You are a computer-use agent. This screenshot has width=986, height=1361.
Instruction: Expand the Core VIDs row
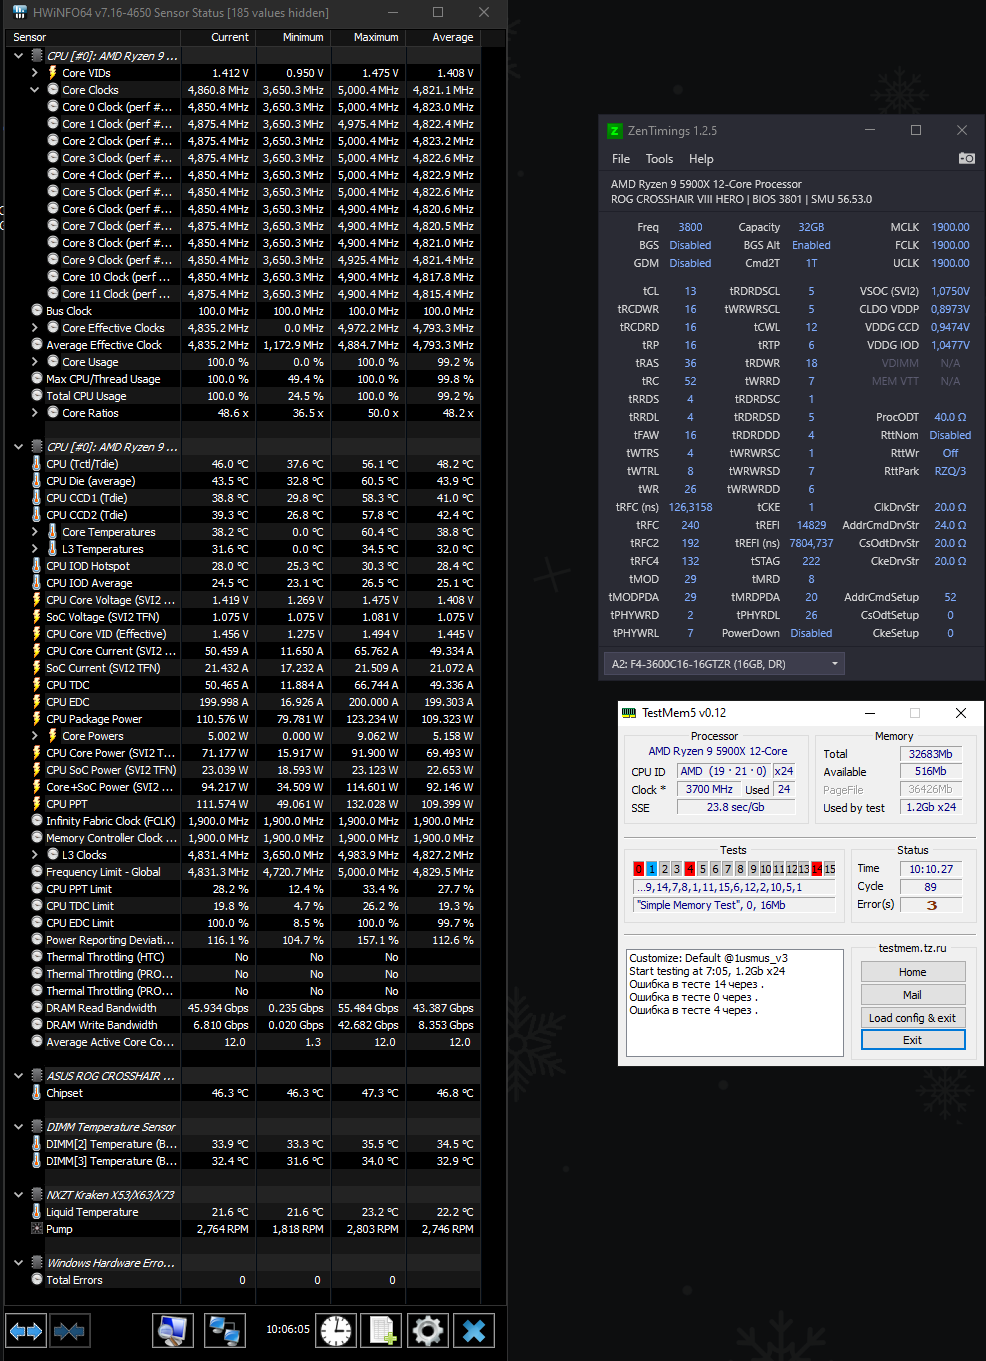tap(35, 73)
